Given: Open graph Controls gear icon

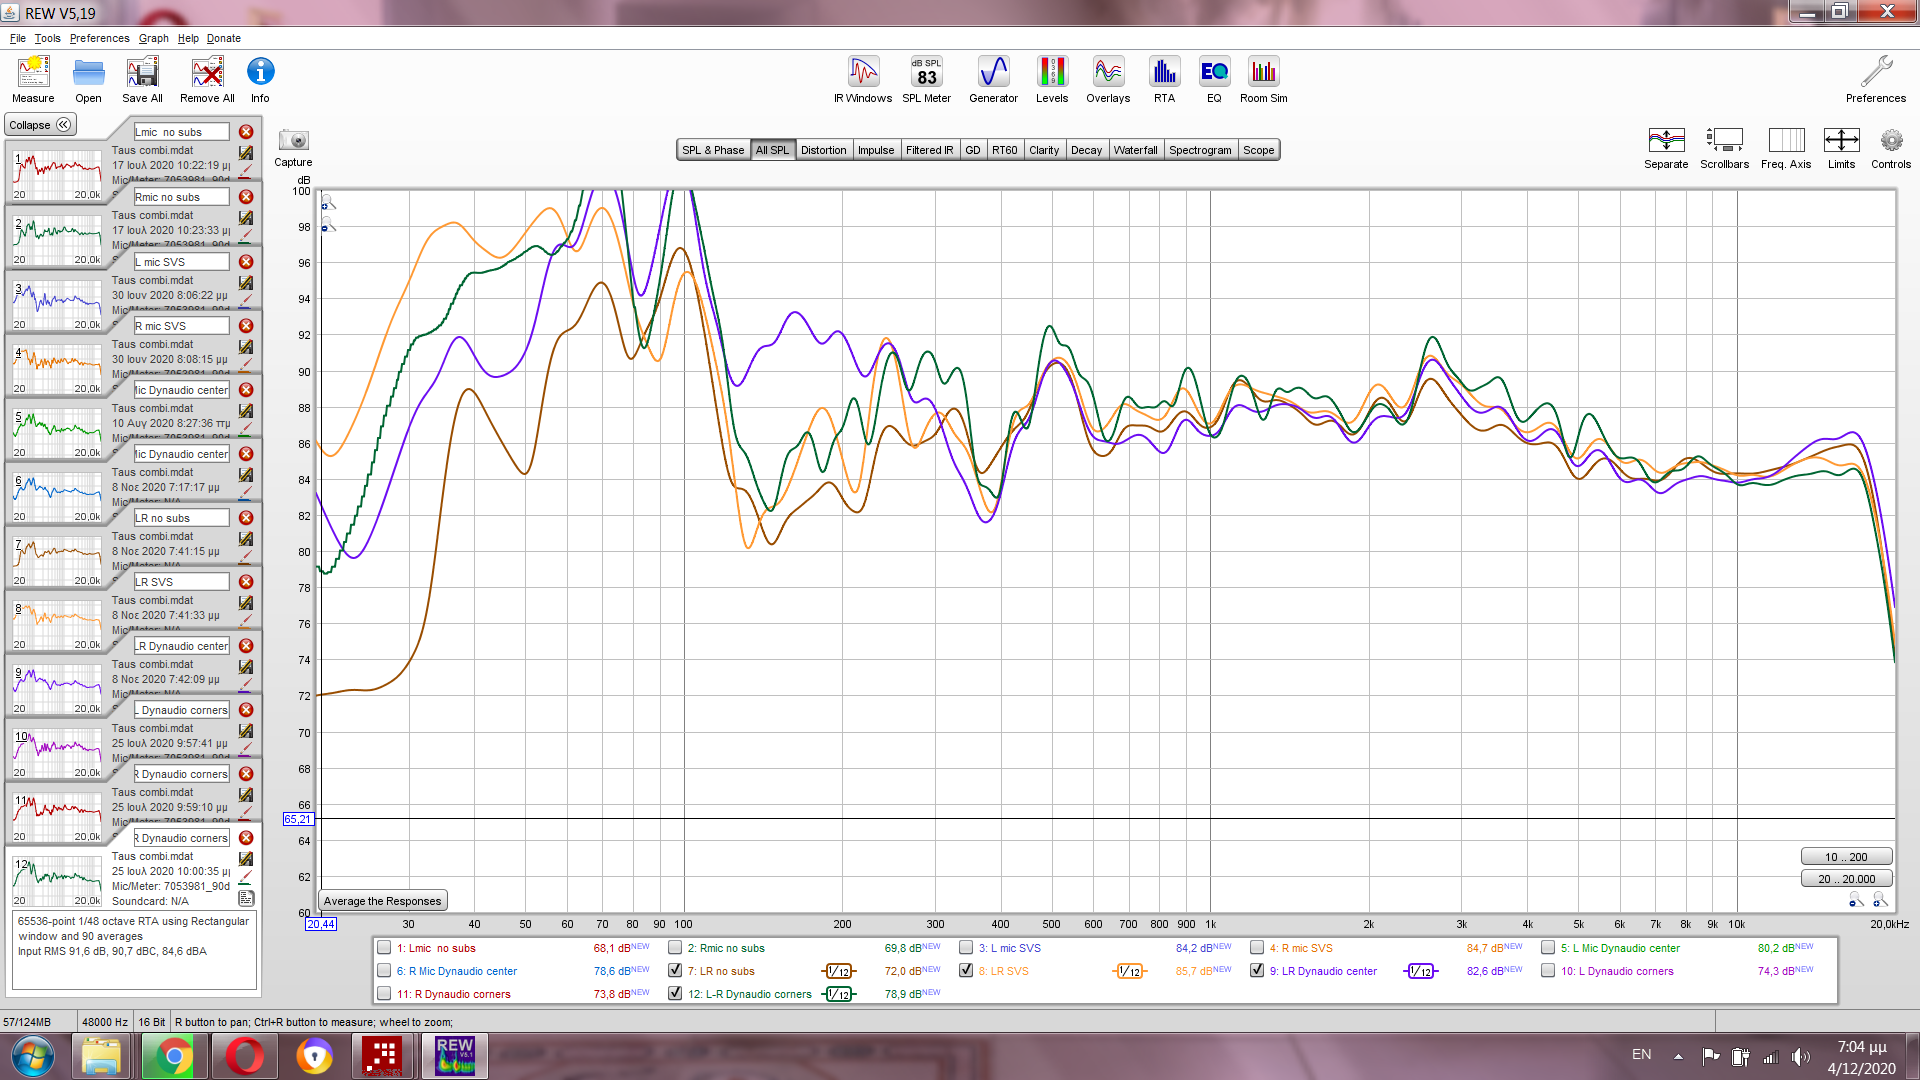Looking at the screenshot, I should tap(1890, 141).
